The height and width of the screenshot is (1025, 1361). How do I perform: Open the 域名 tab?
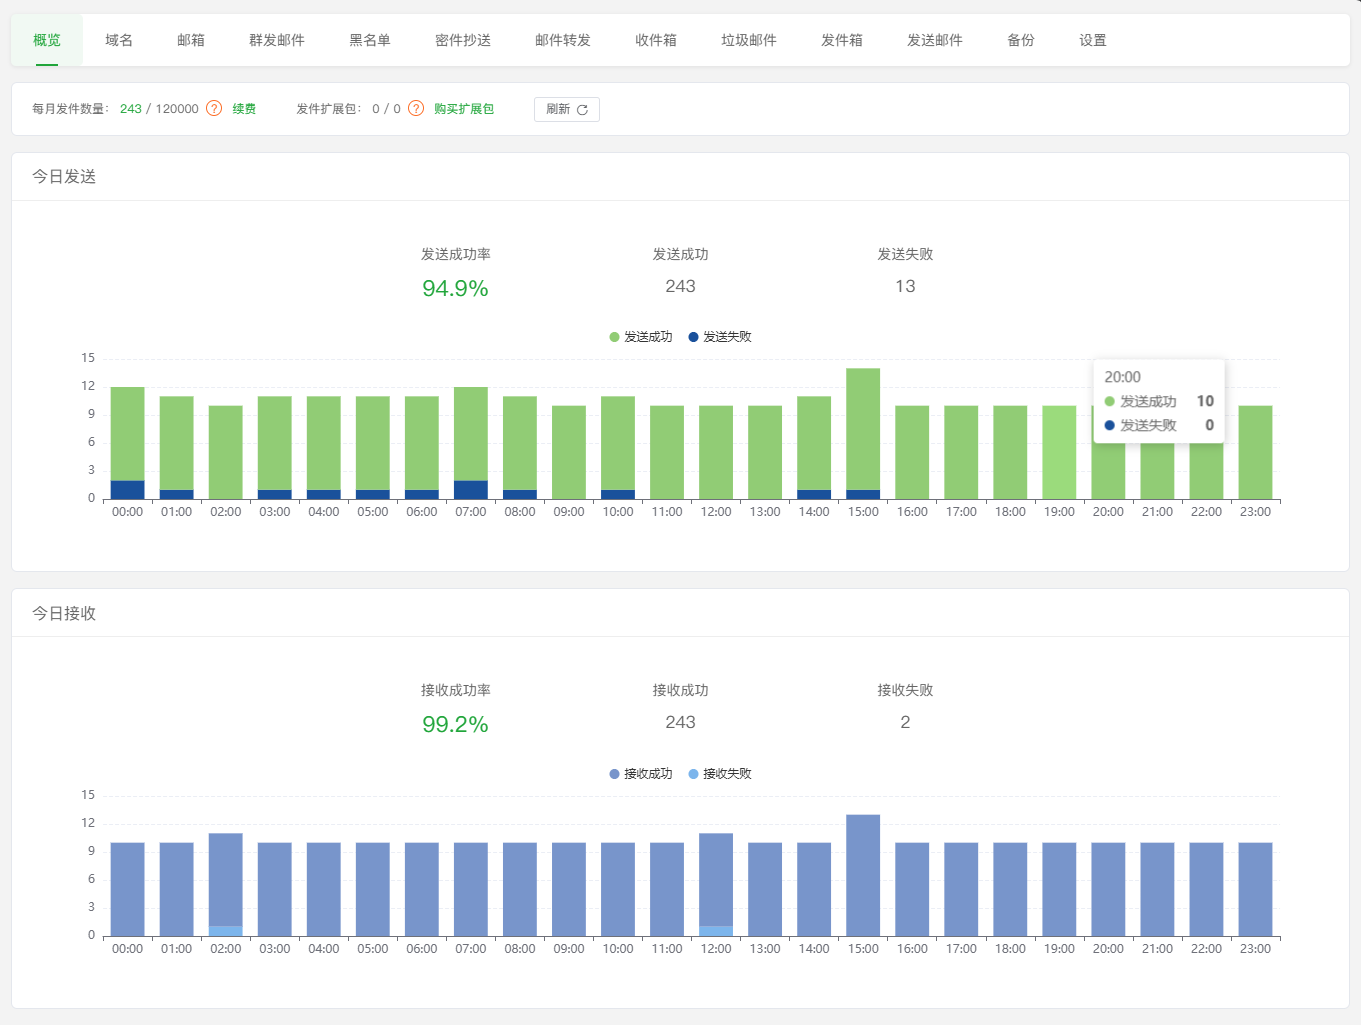(x=119, y=40)
